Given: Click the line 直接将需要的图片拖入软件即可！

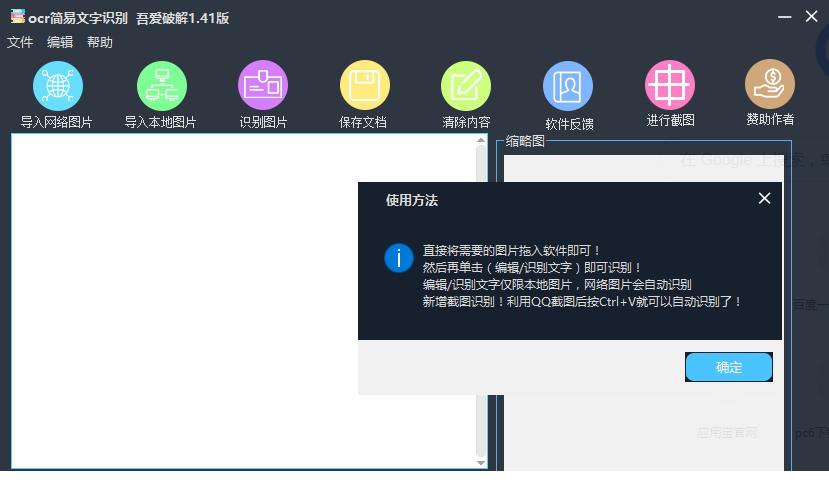Looking at the screenshot, I should pyautogui.click(x=511, y=251).
